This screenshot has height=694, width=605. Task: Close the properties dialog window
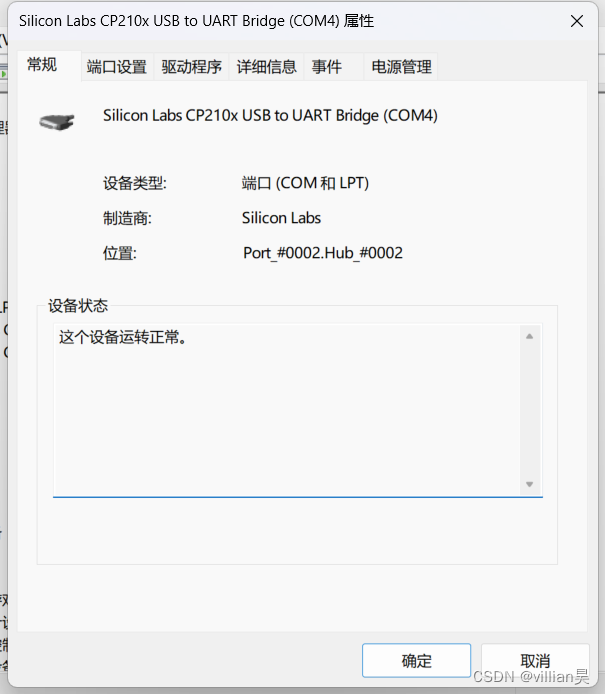point(577,21)
